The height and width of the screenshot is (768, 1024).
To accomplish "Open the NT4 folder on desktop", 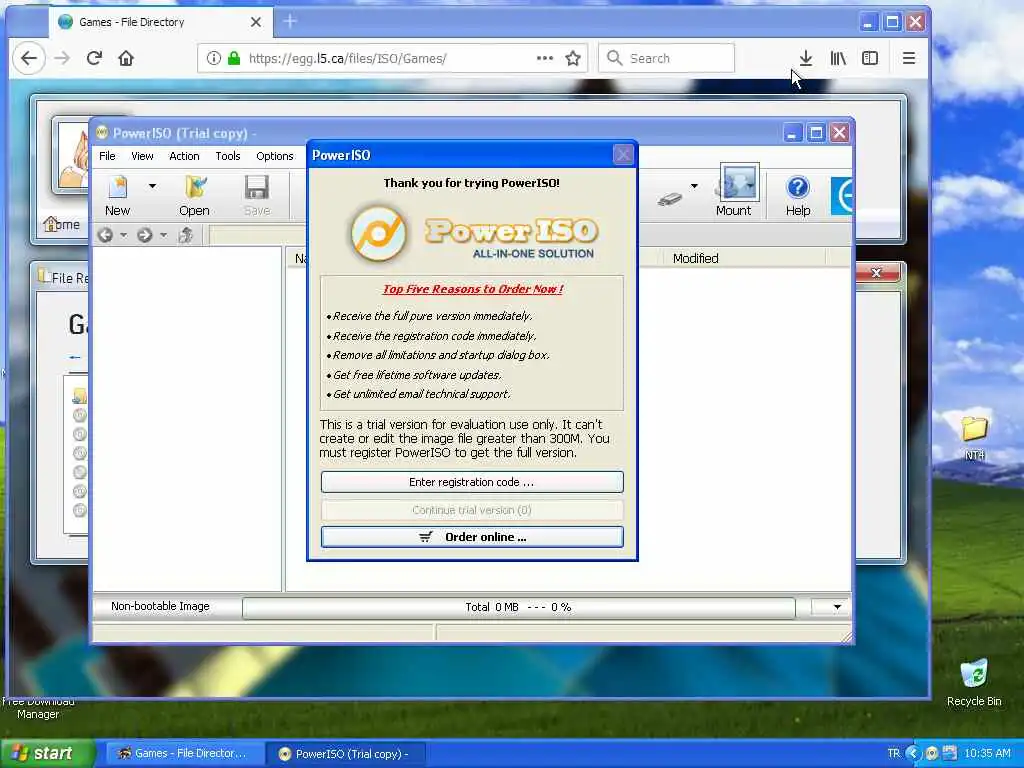I will click(x=974, y=437).
